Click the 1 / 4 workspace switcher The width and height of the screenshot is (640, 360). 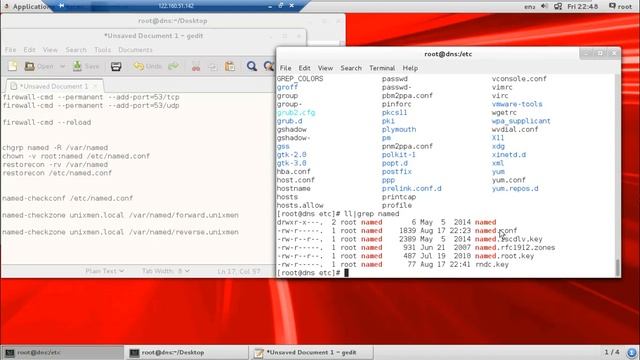(612, 352)
